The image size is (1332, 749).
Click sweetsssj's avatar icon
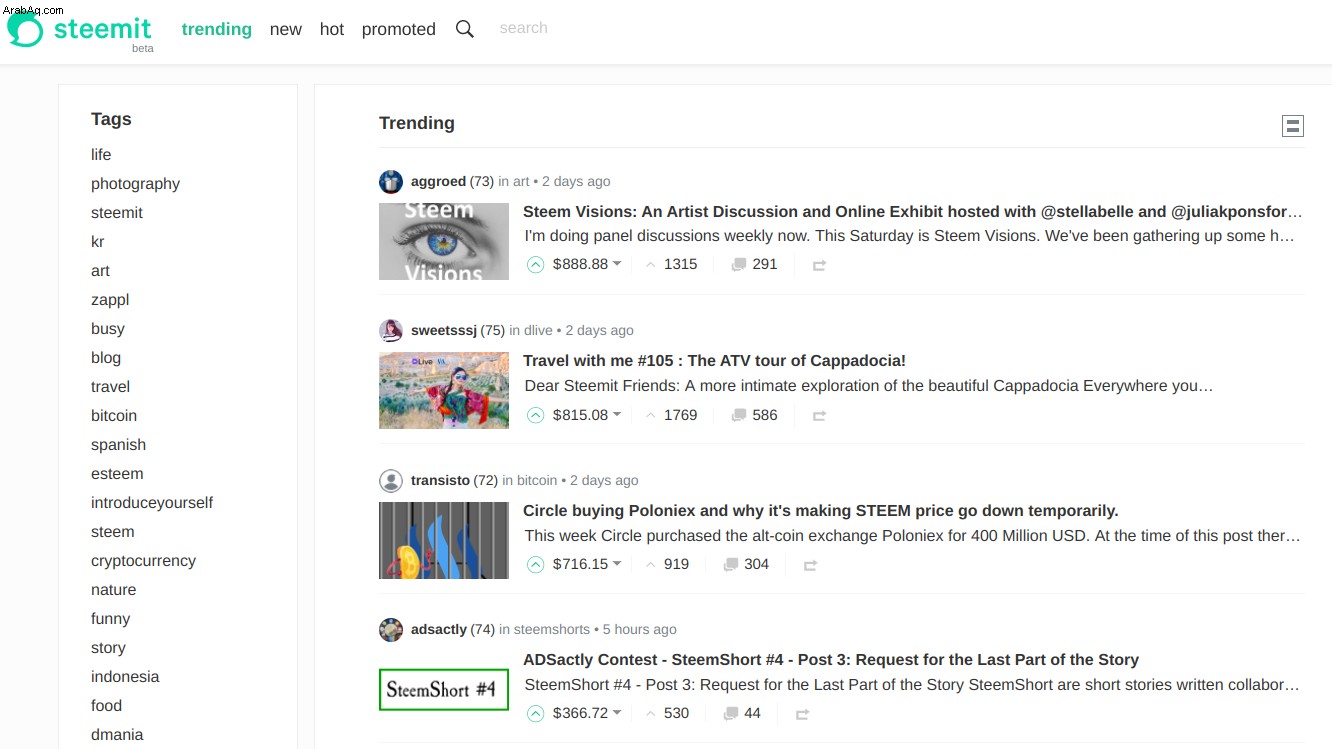391,331
